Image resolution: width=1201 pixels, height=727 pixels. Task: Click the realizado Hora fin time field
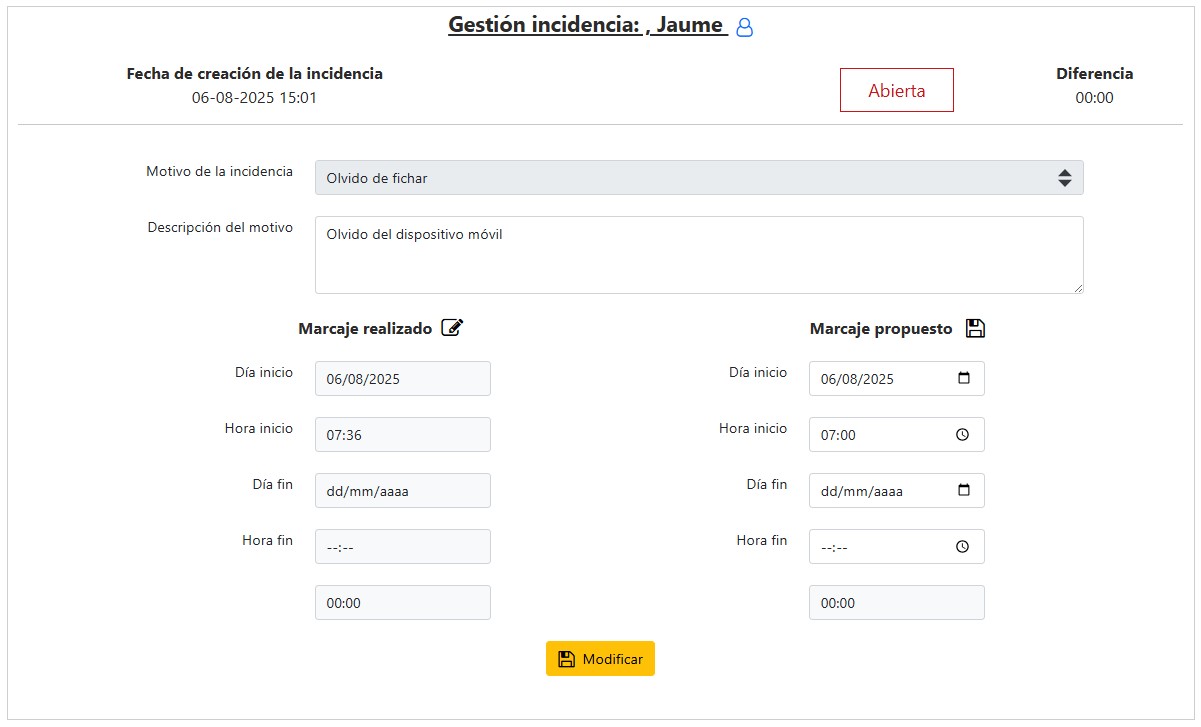pyautogui.click(x=403, y=547)
